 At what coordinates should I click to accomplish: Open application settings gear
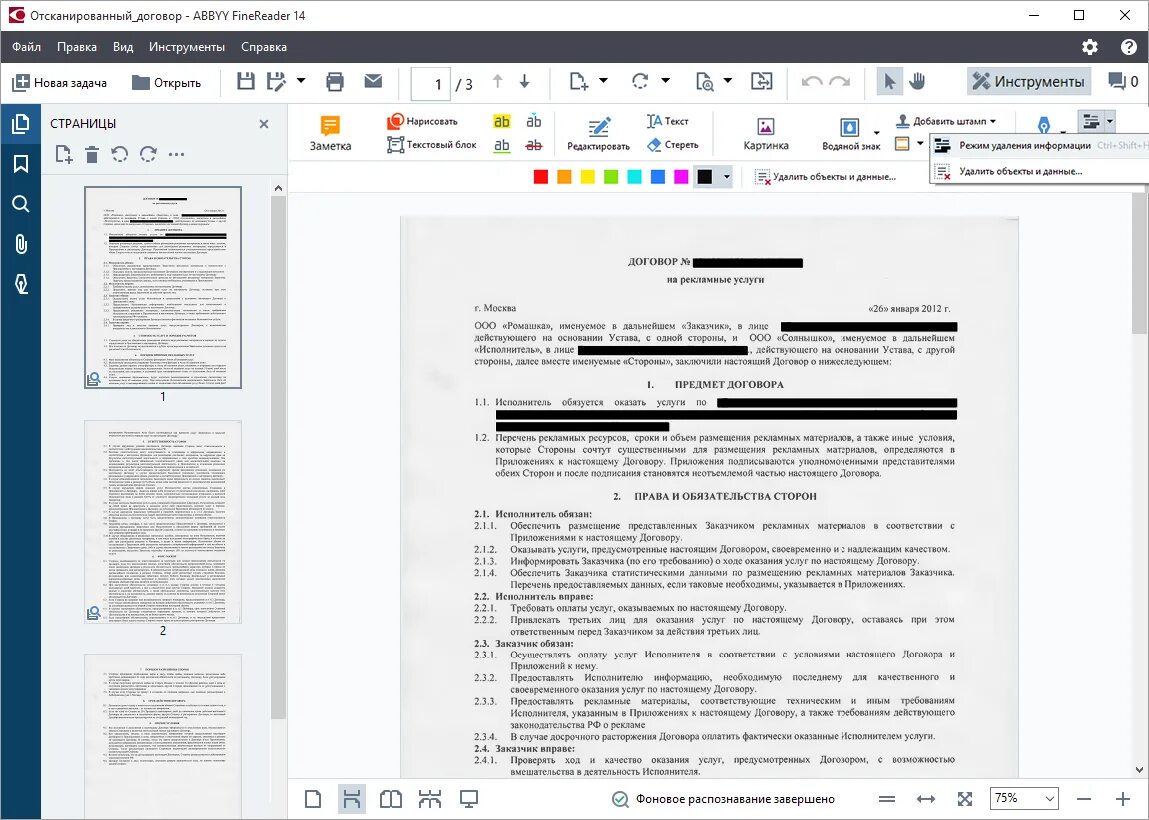click(1090, 47)
